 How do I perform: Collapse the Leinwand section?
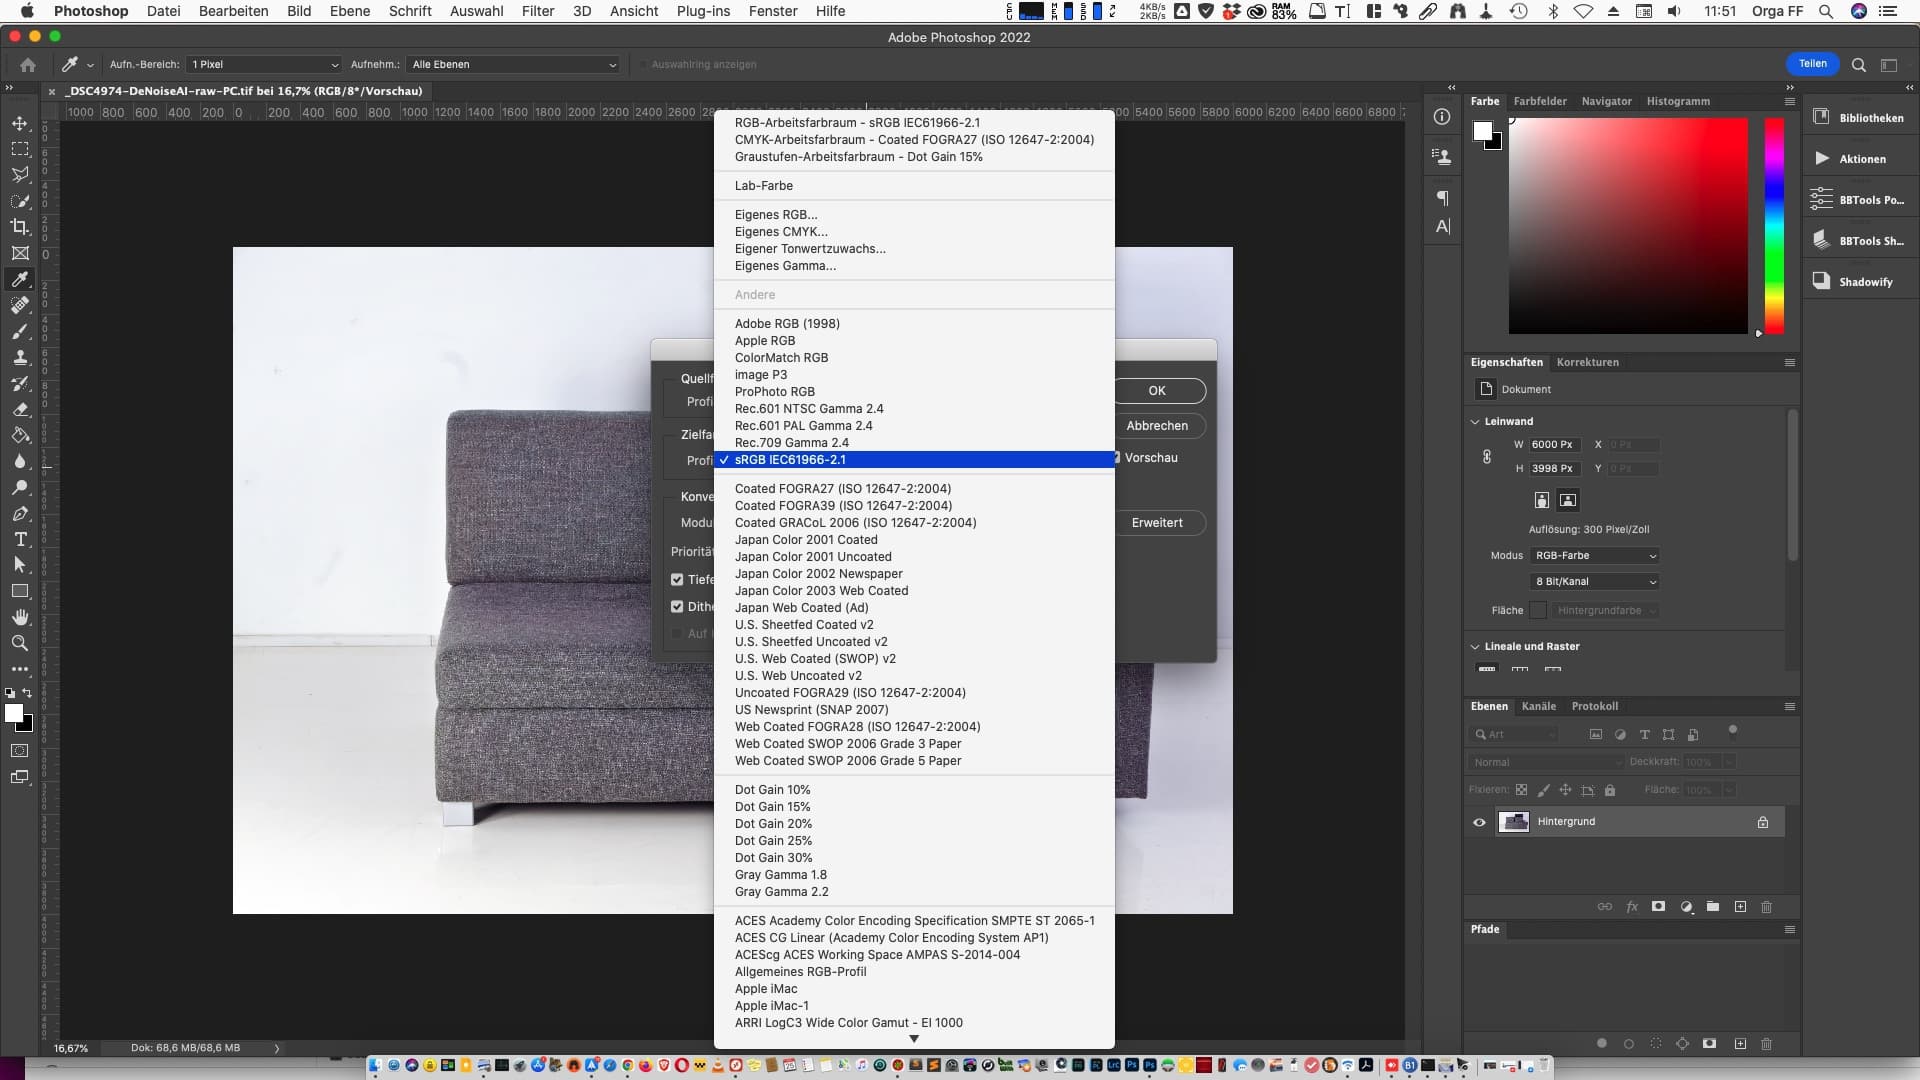tap(1475, 421)
